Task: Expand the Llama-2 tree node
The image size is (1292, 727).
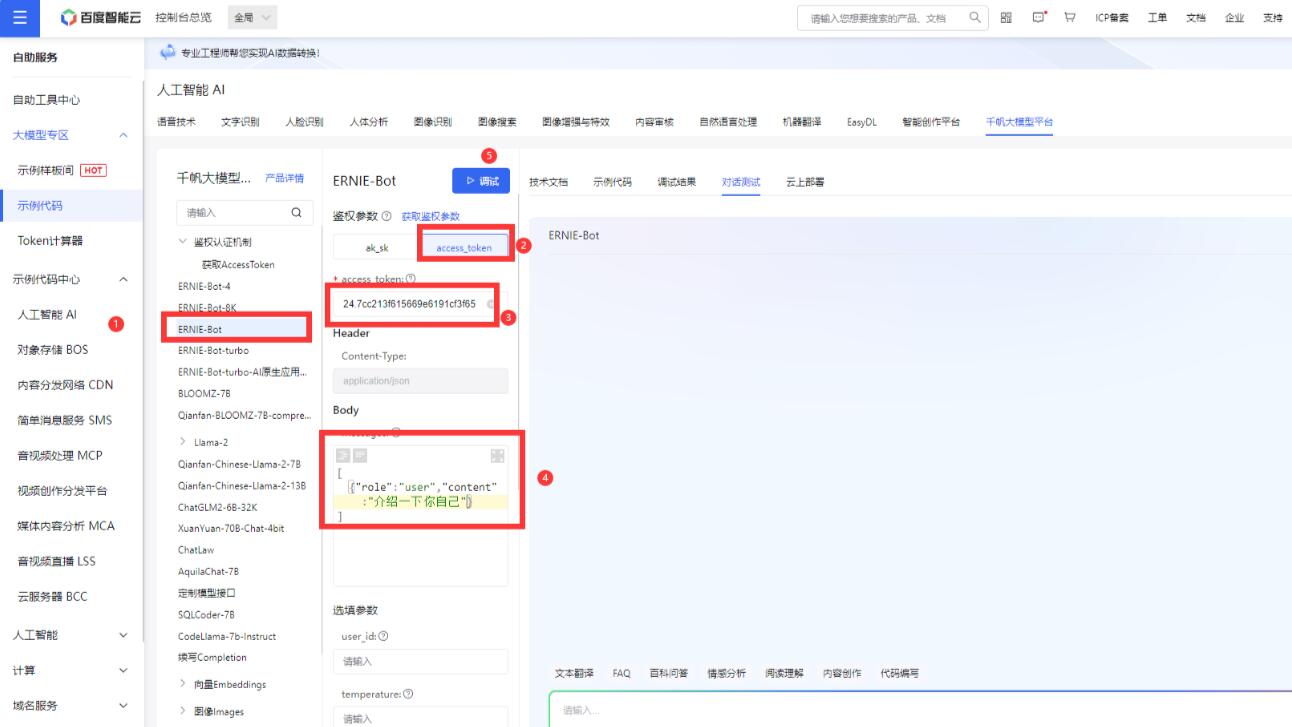Action: click(x=183, y=442)
